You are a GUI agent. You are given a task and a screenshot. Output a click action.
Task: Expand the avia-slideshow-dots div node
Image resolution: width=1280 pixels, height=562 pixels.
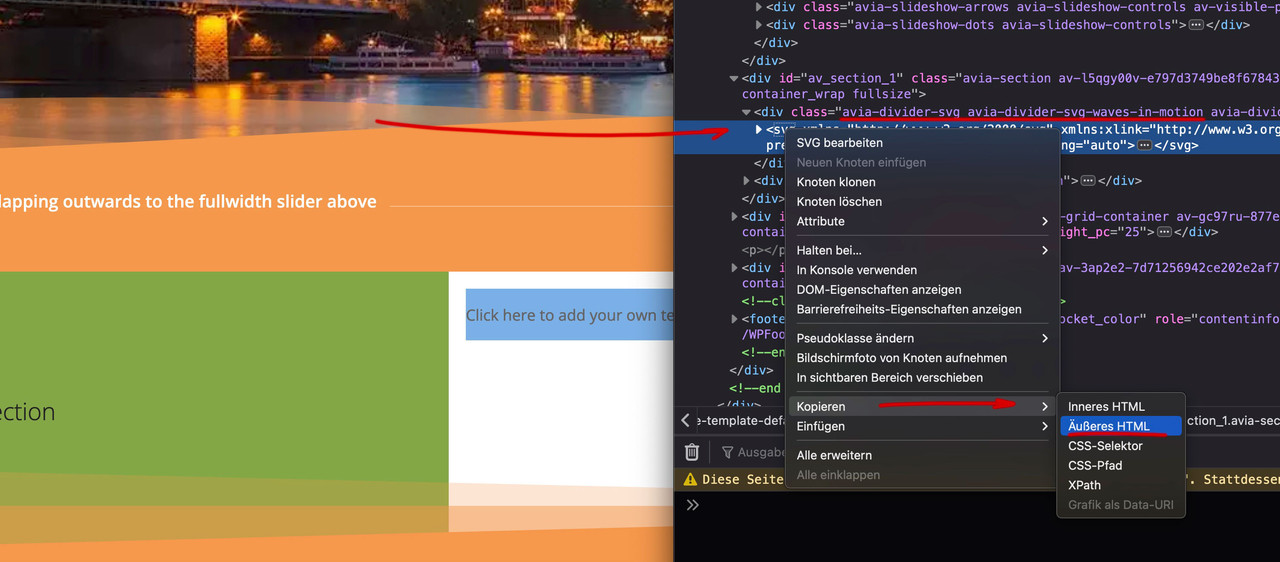759,25
